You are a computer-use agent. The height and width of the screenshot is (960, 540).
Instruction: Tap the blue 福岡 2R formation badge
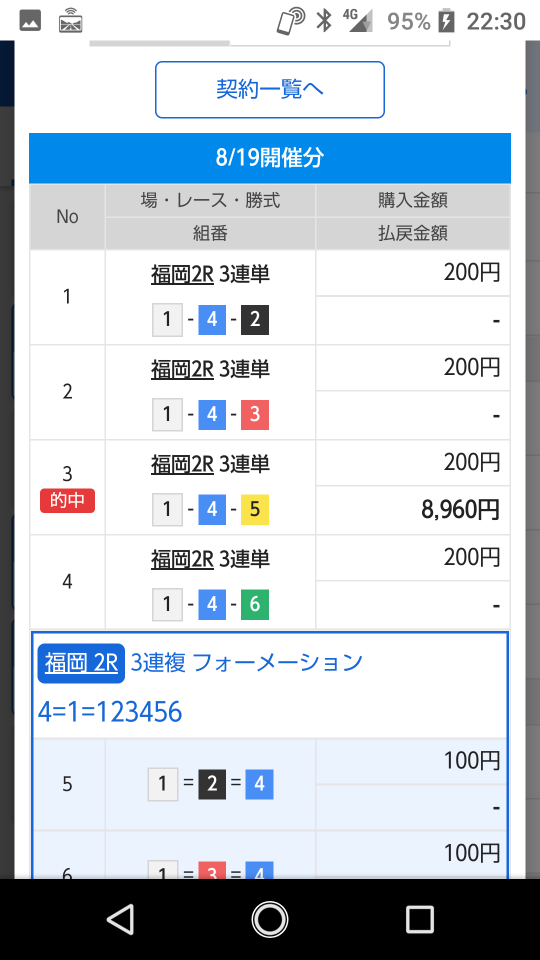81,663
